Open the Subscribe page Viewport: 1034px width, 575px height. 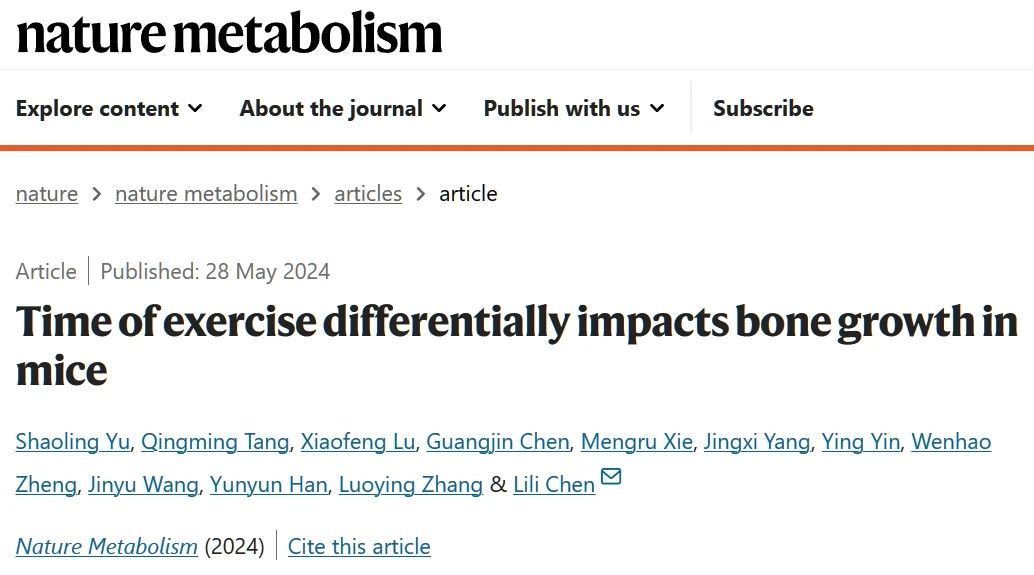(x=763, y=108)
